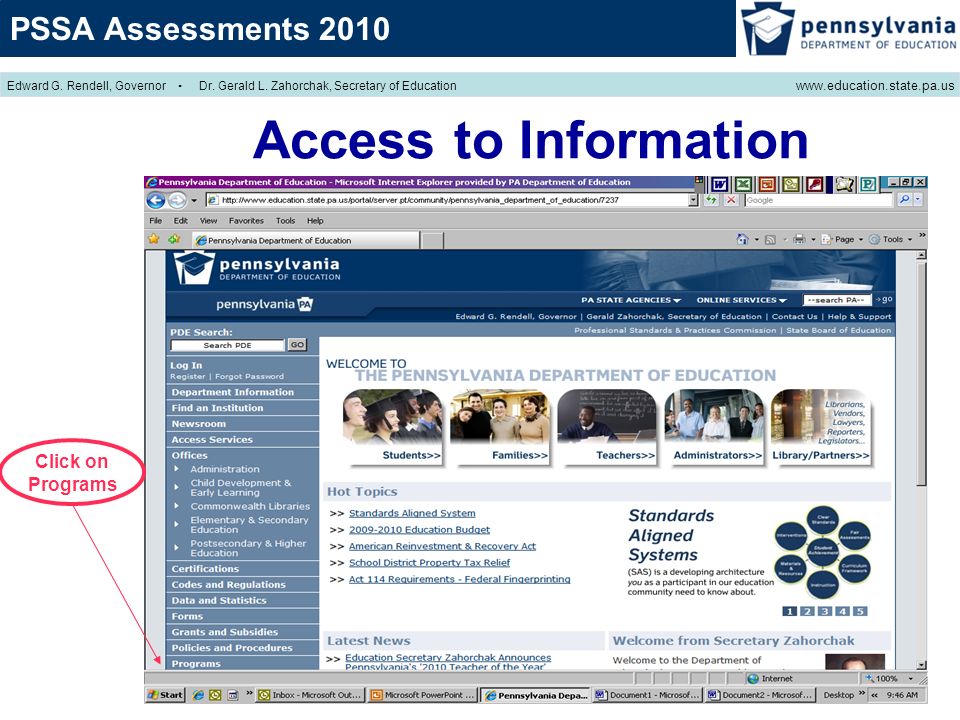Open the Standards Aligned System link
Image resolution: width=960 pixels, height=720 pixels.
pos(412,513)
